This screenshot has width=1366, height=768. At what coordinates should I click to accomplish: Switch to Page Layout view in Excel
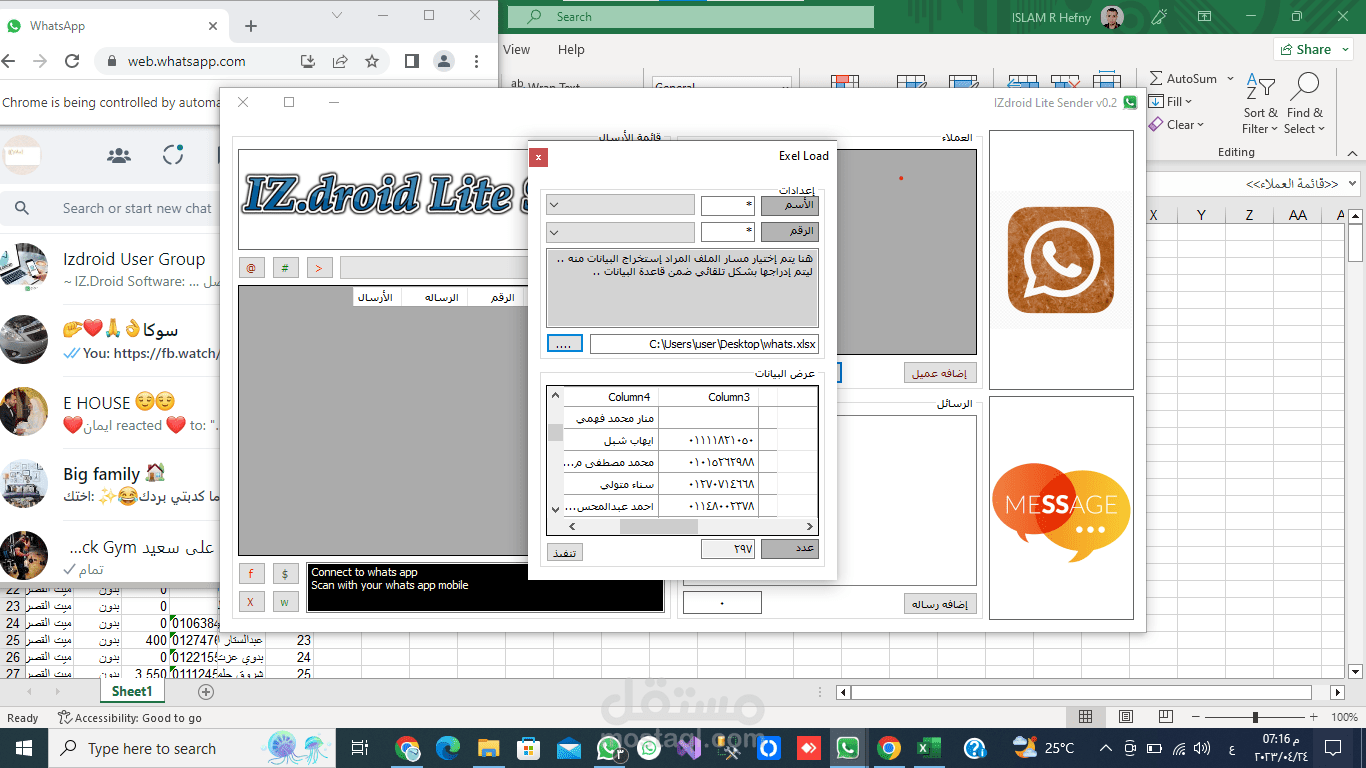click(x=1126, y=717)
